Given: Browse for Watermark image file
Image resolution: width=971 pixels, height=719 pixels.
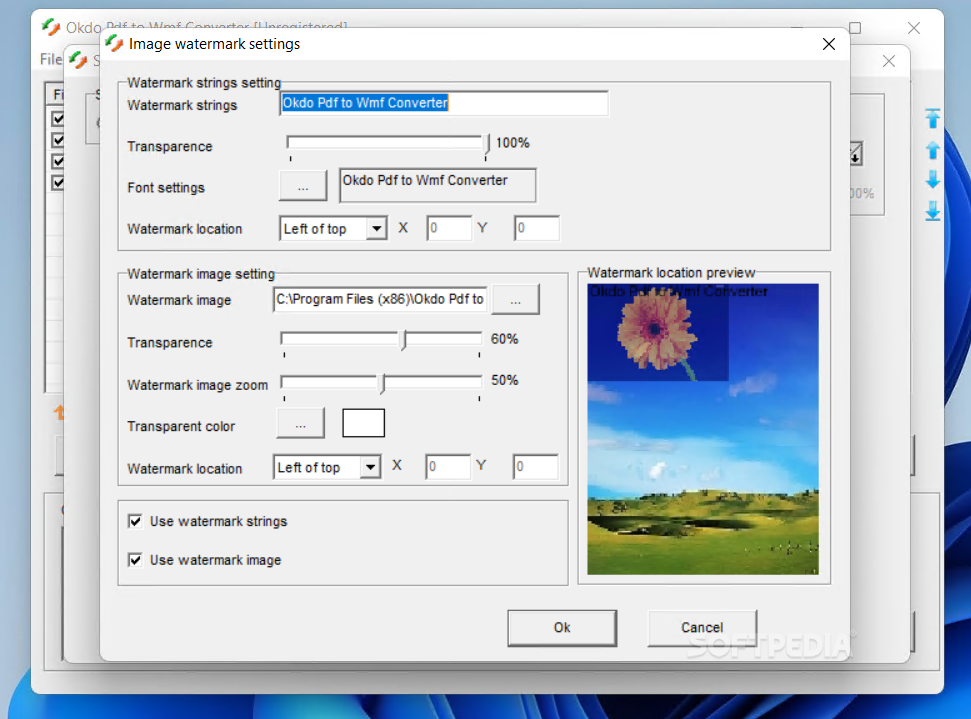Looking at the screenshot, I should [x=515, y=300].
